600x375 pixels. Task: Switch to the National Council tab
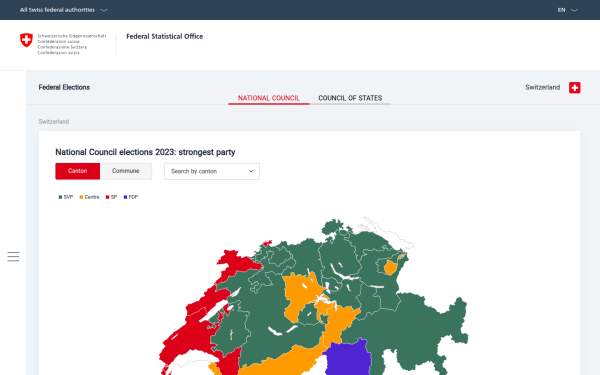click(269, 98)
